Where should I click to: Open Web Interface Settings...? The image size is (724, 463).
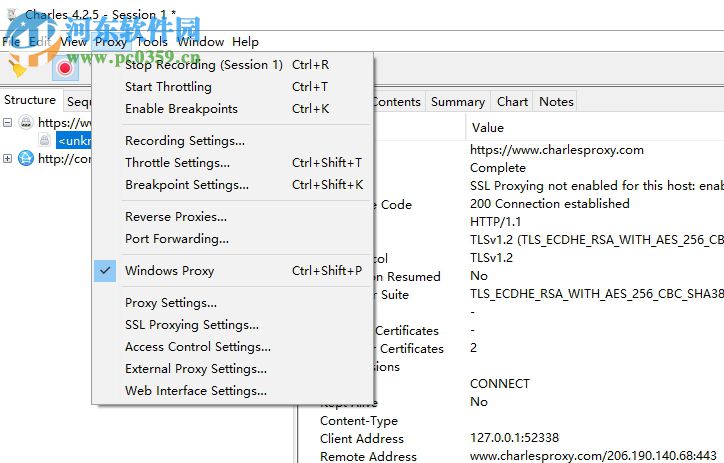pyautogui.click(x=233, y=391)
